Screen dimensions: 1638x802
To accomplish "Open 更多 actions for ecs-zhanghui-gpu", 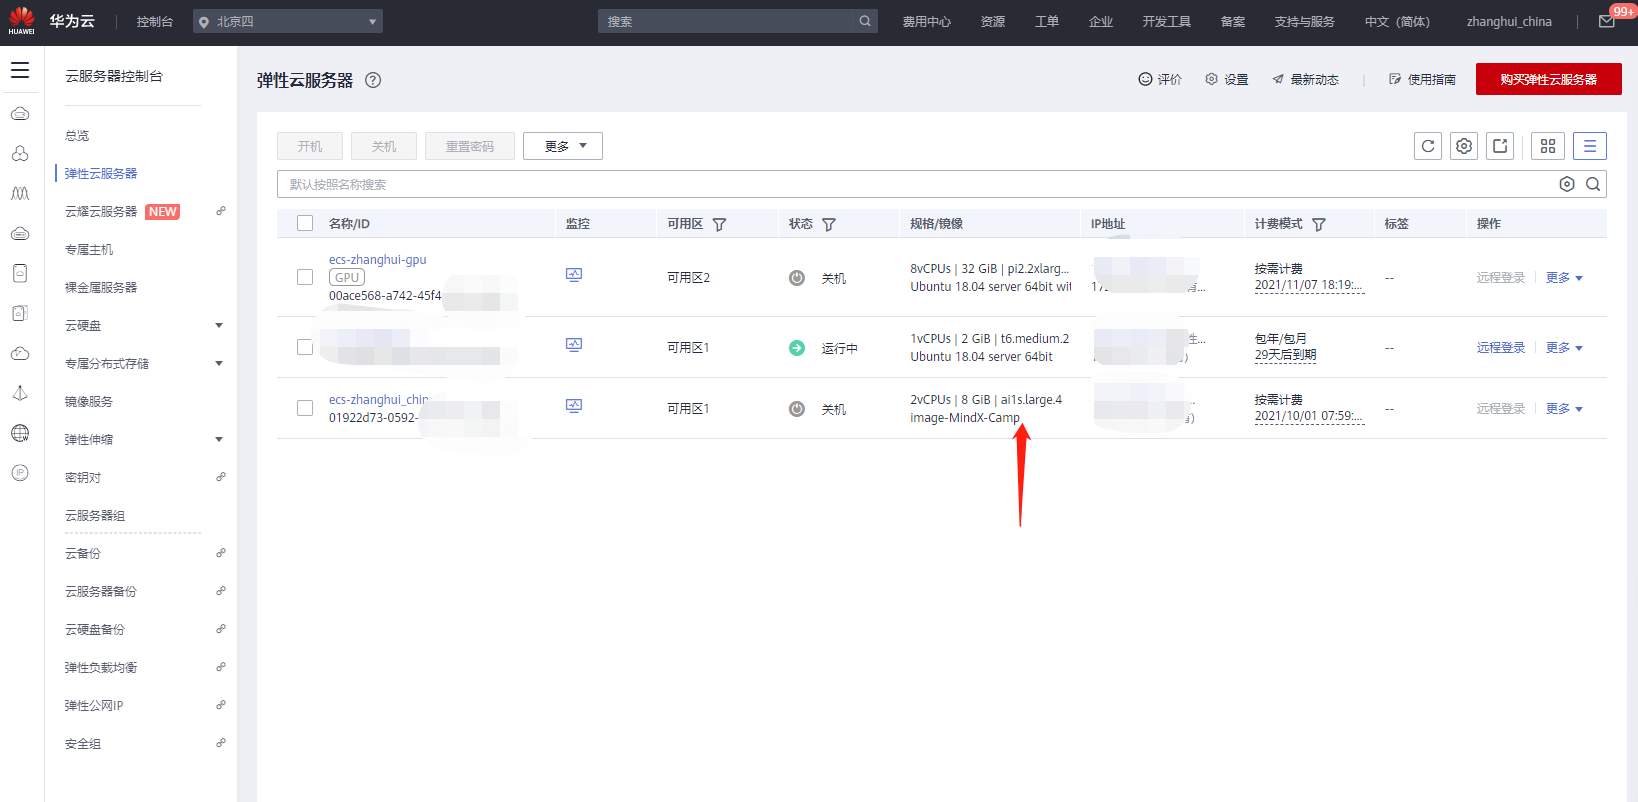I will 1564,278.
